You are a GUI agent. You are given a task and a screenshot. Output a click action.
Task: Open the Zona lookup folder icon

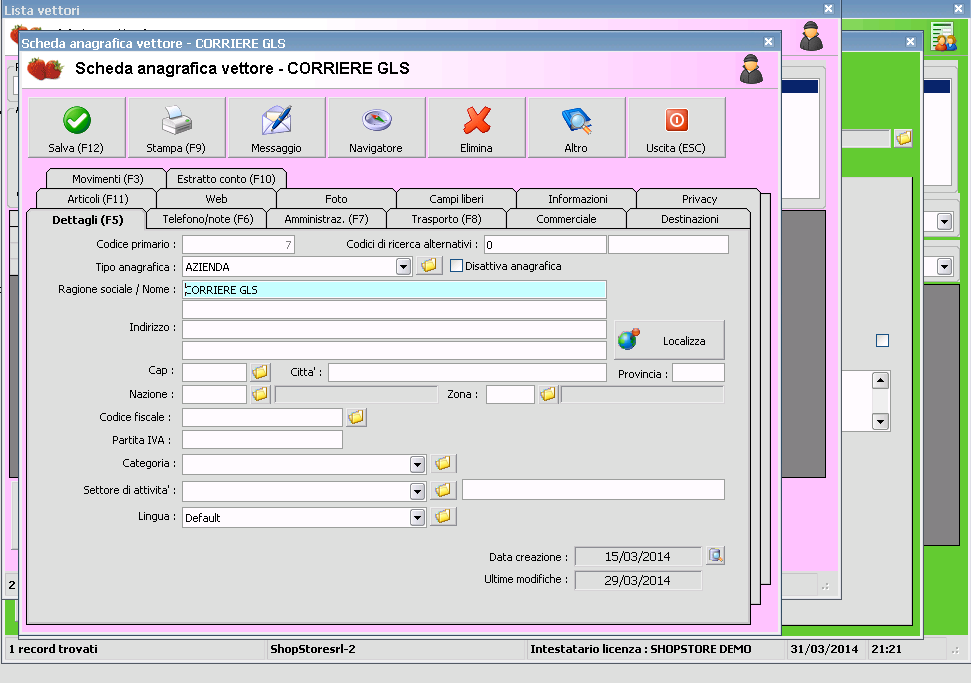(548, 394)
